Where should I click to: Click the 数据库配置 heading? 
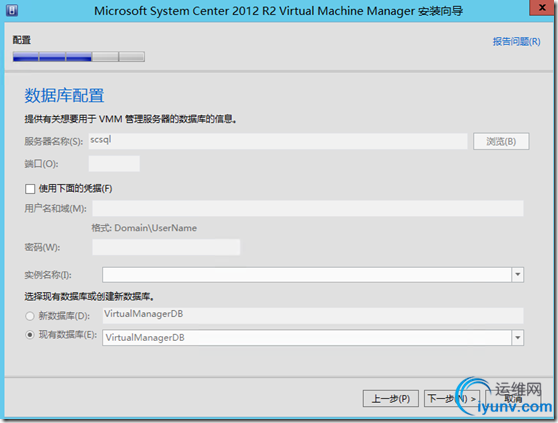pos(64,95)
